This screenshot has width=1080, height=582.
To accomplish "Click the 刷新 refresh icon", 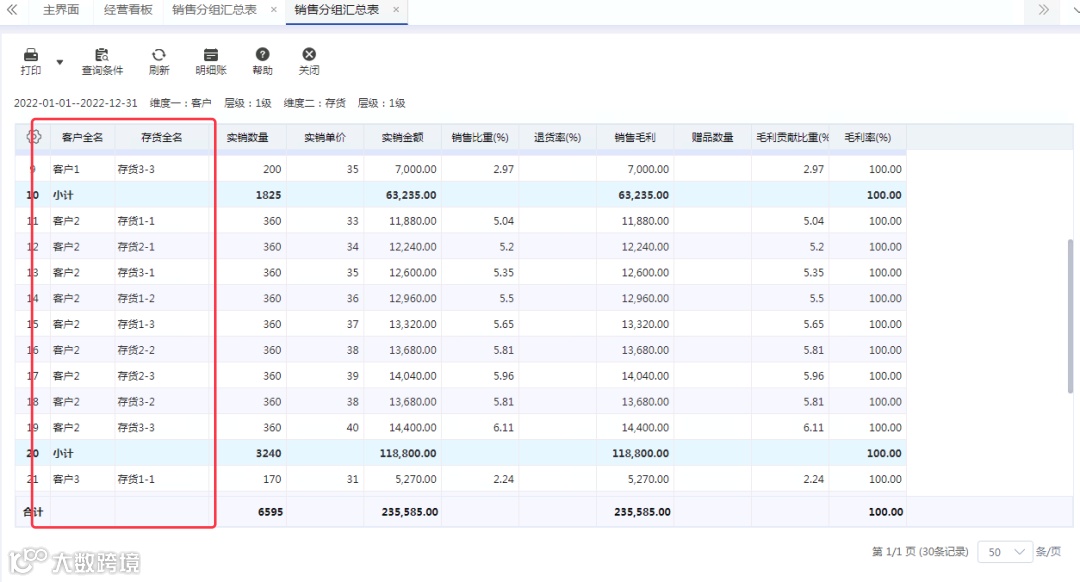I will click(158, 61).
